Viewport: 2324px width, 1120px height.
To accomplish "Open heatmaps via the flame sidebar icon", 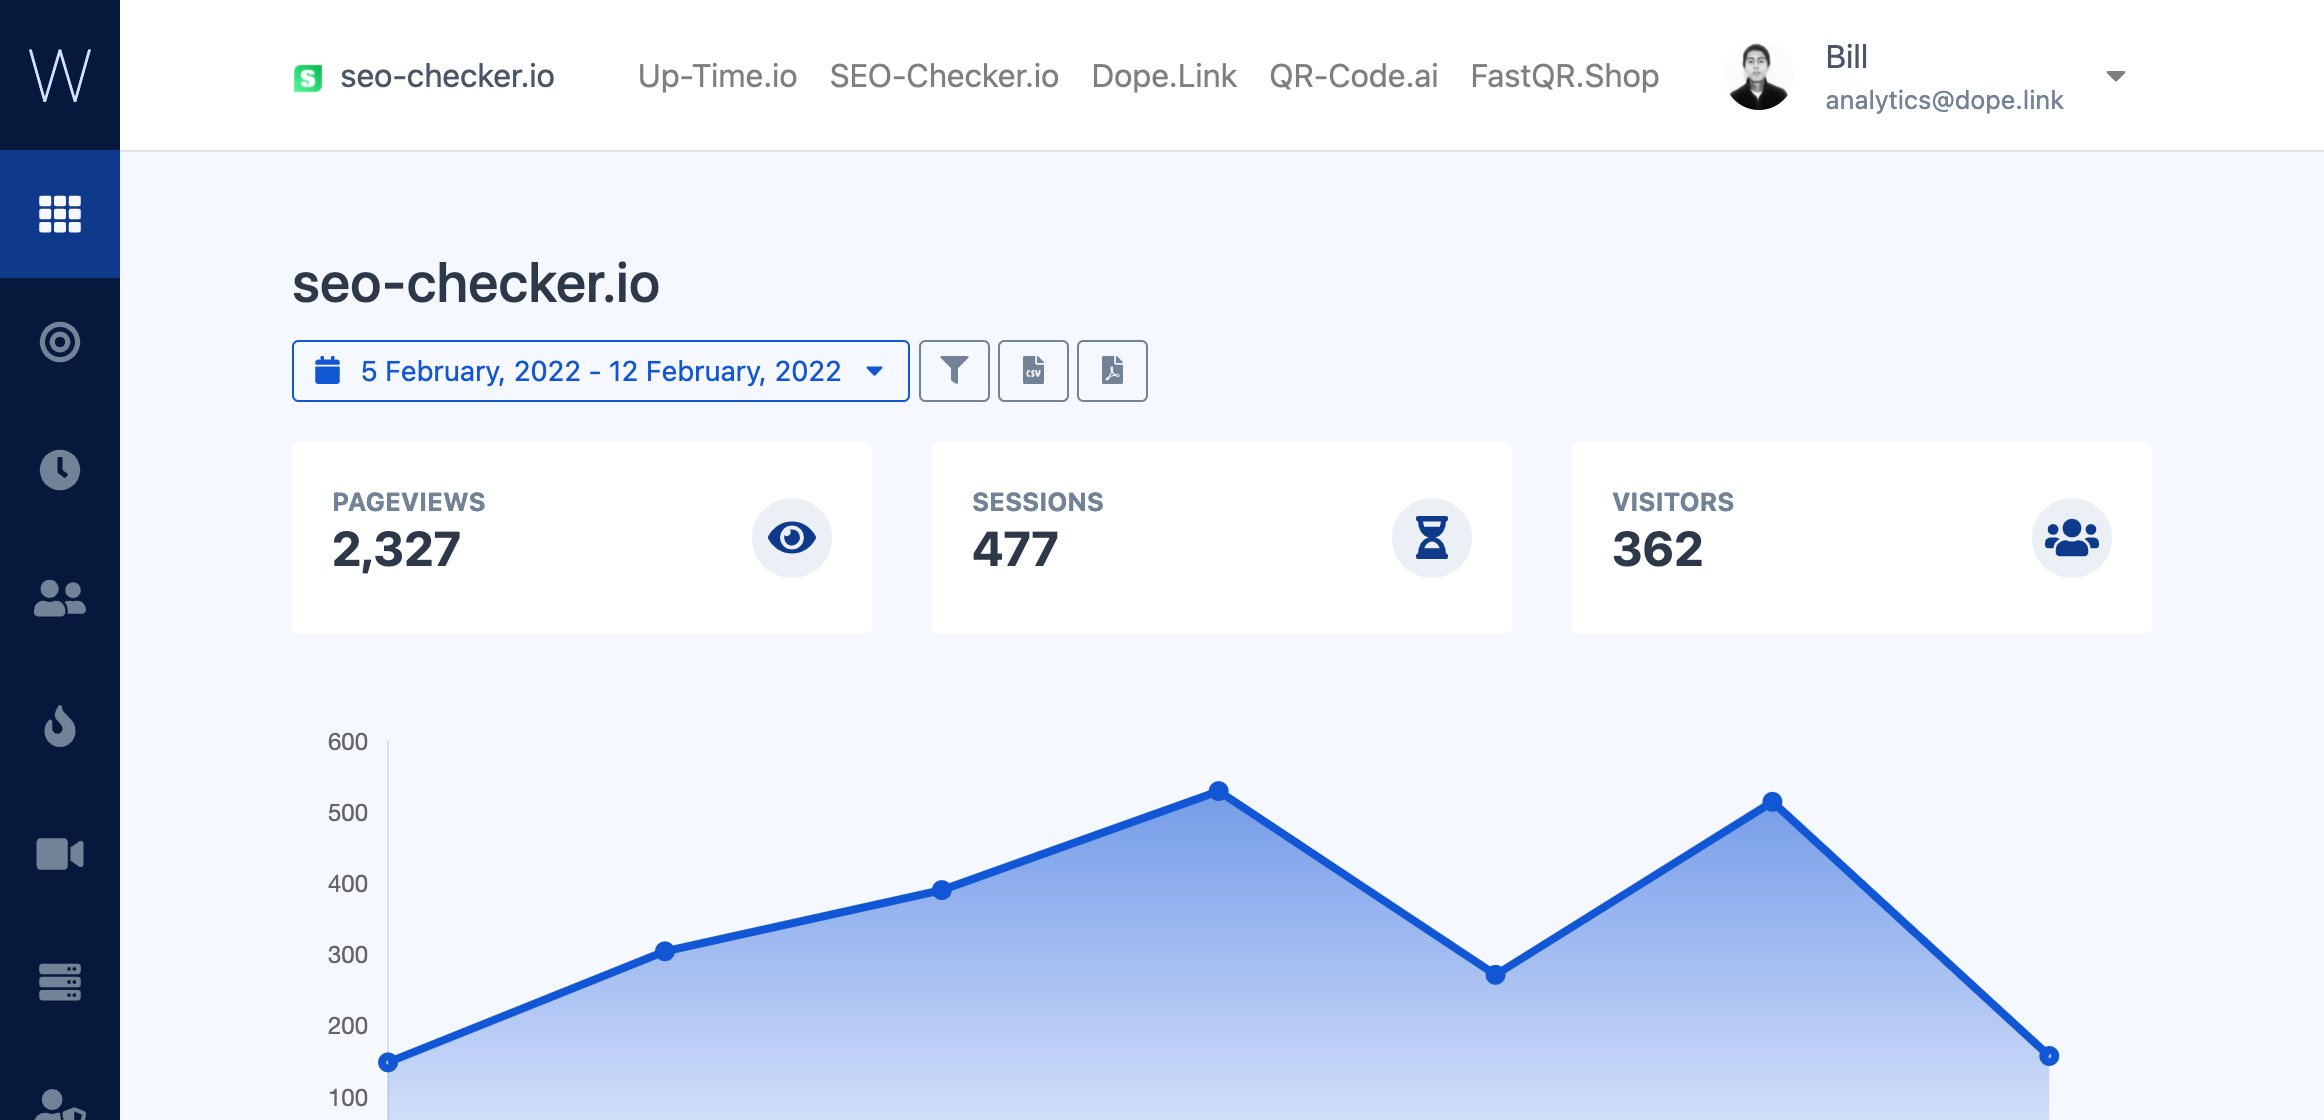I will coord(60,727).
